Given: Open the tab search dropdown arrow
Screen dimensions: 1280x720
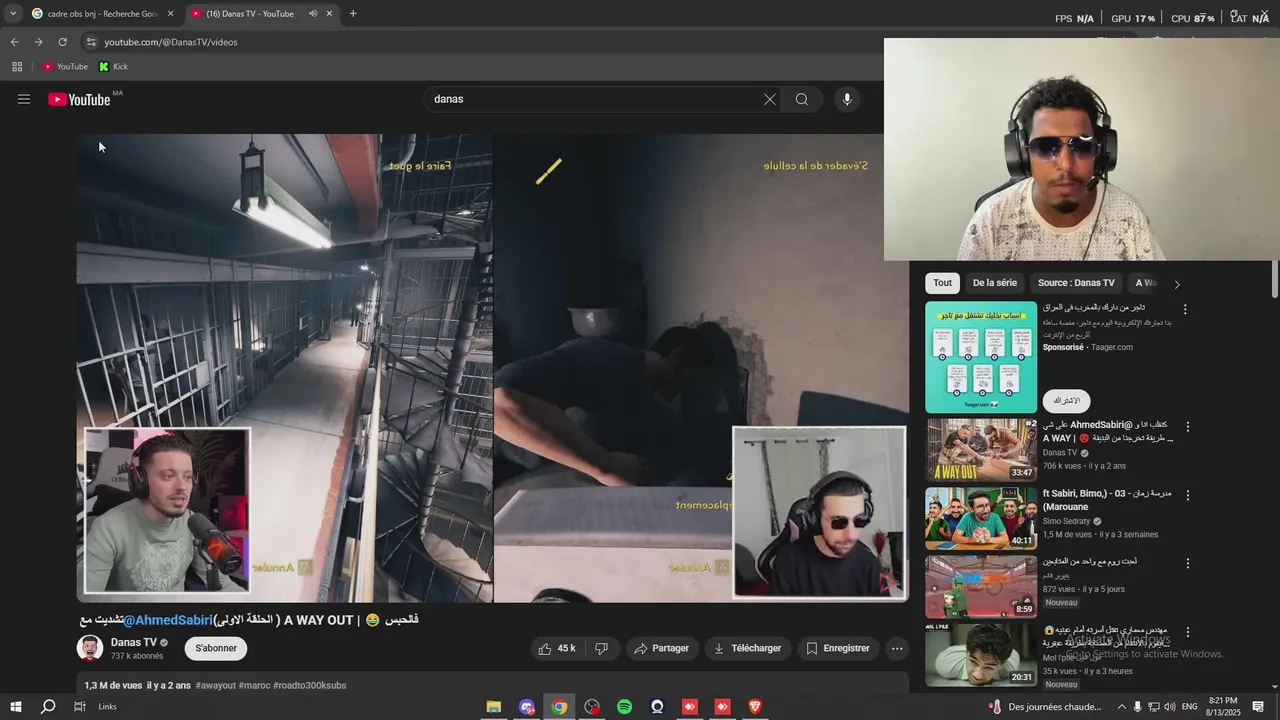Looking at the screenshot, I should pyautogui.click(x=12, y=14).
